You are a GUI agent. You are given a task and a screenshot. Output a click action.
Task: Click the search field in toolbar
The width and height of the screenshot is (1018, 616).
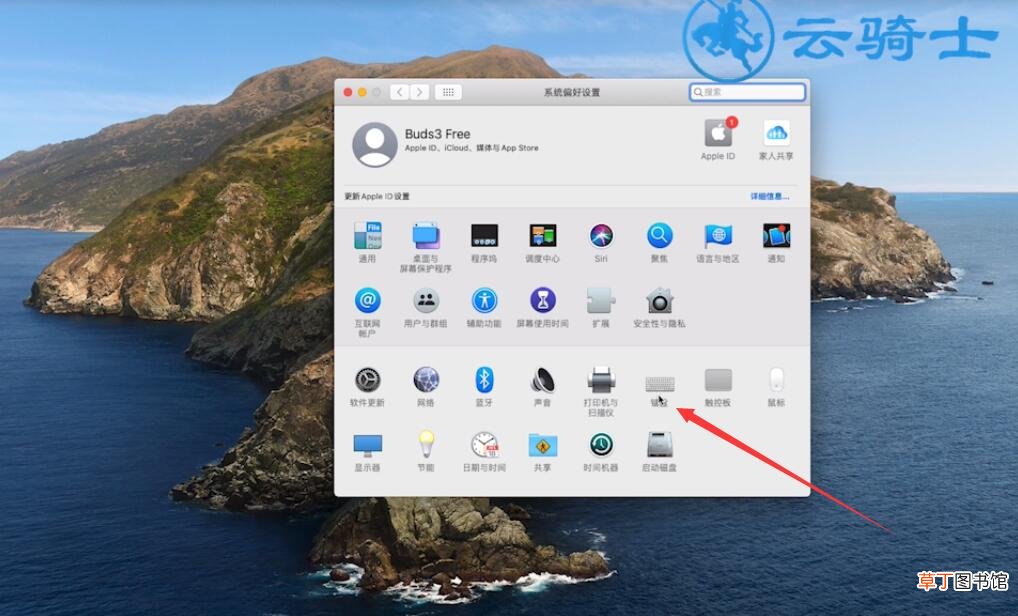747,92
